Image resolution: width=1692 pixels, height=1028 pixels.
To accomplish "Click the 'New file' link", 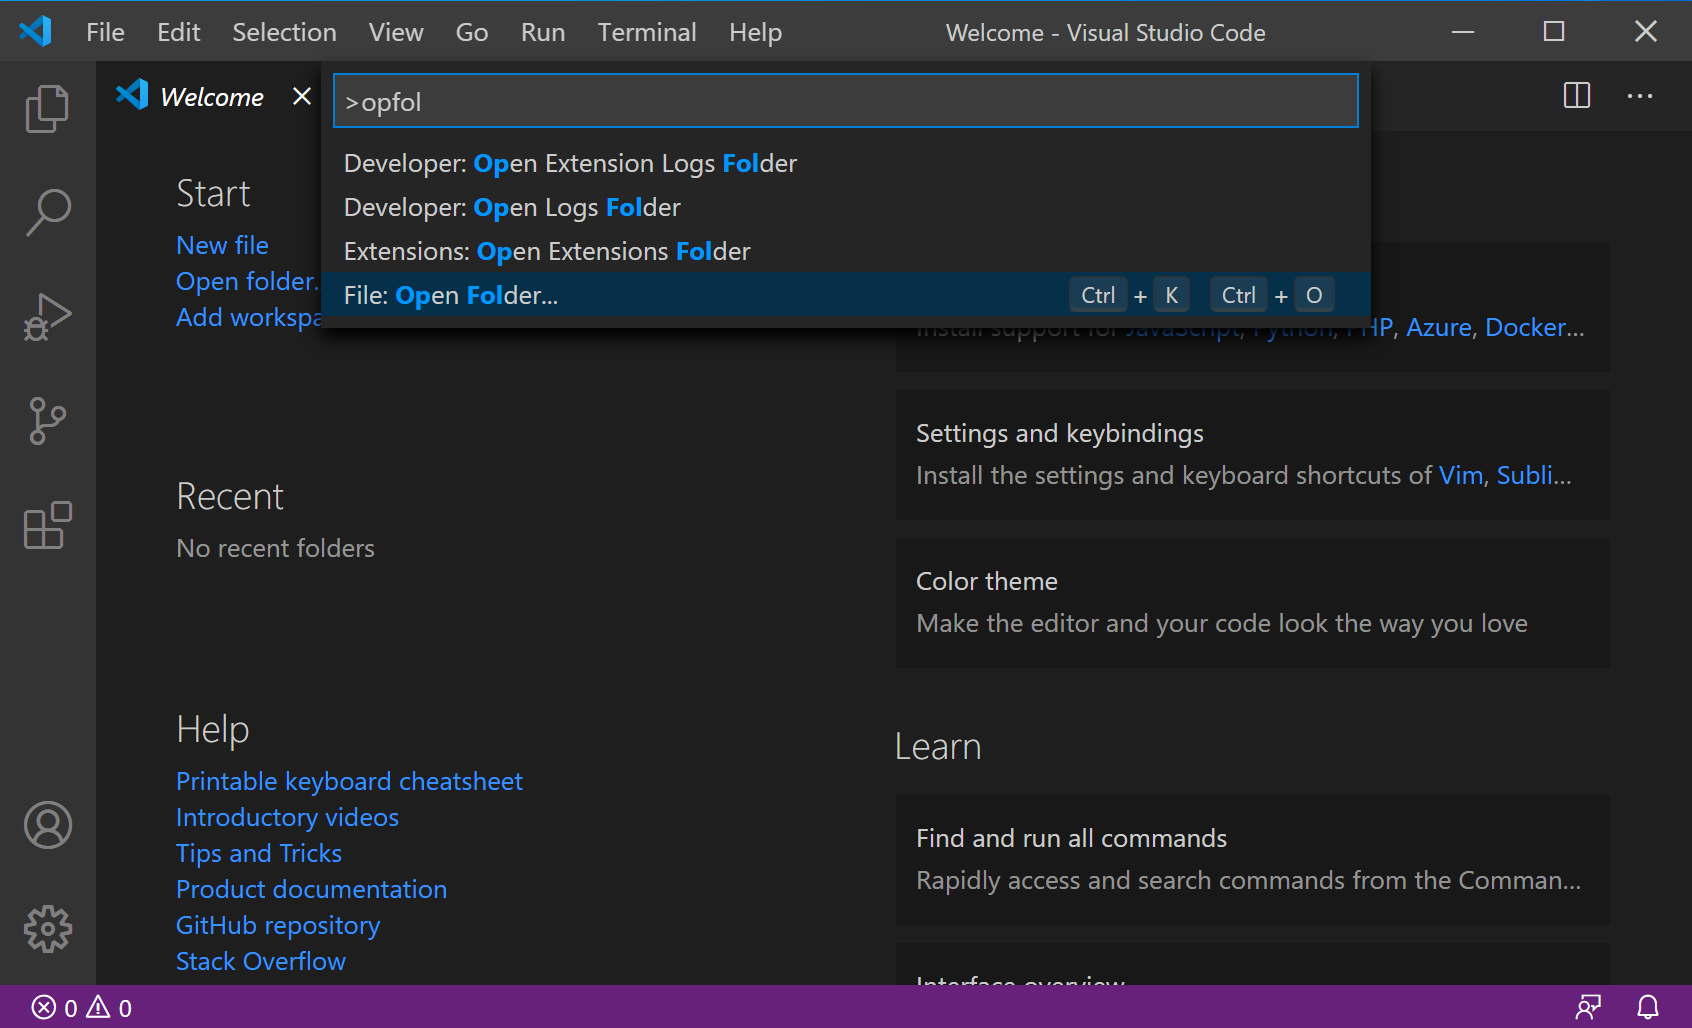I will click(x=222, y=245).
